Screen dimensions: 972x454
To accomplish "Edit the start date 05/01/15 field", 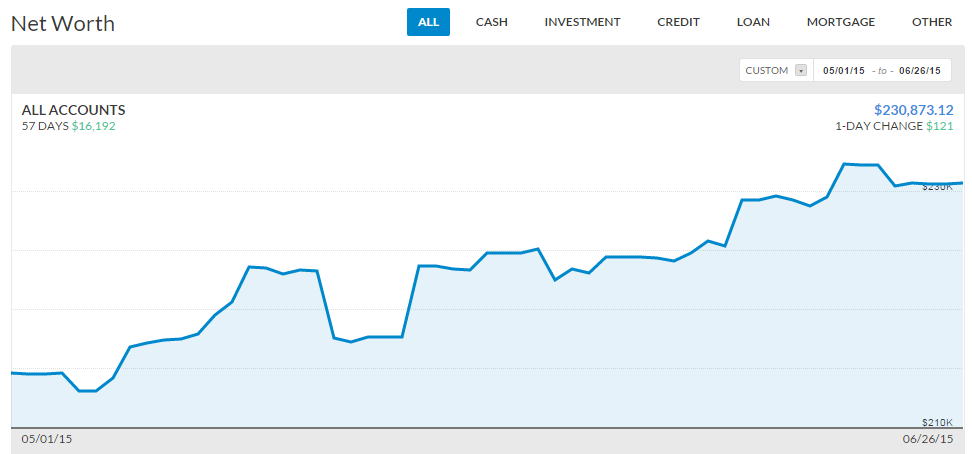I will point(843,71).
